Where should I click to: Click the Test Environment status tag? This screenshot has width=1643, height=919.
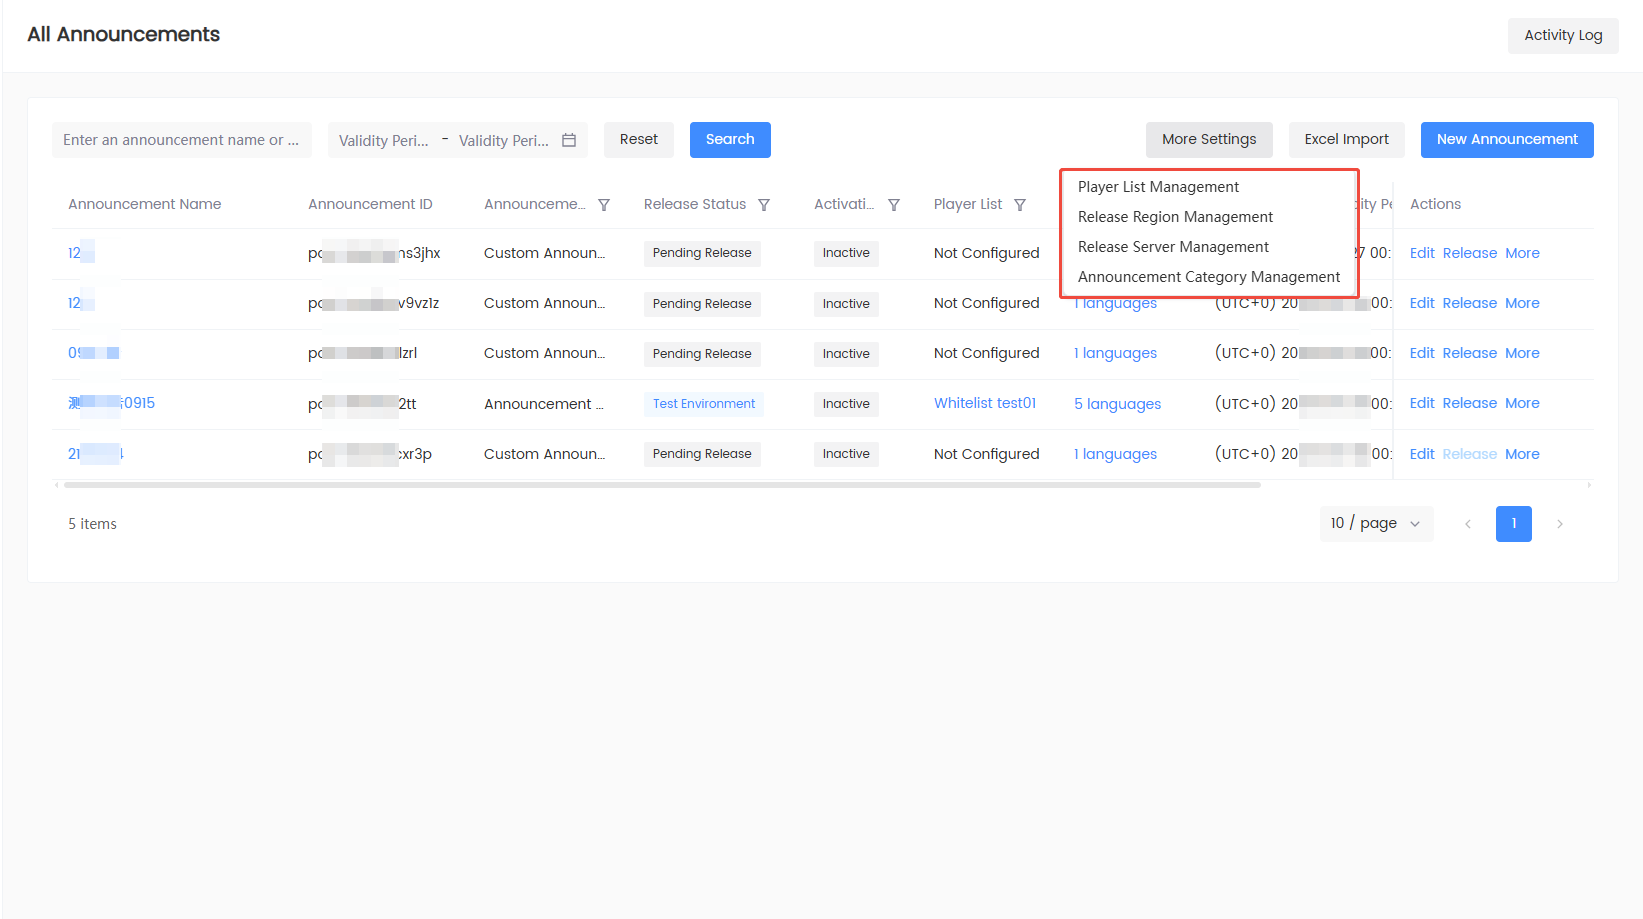704,405
